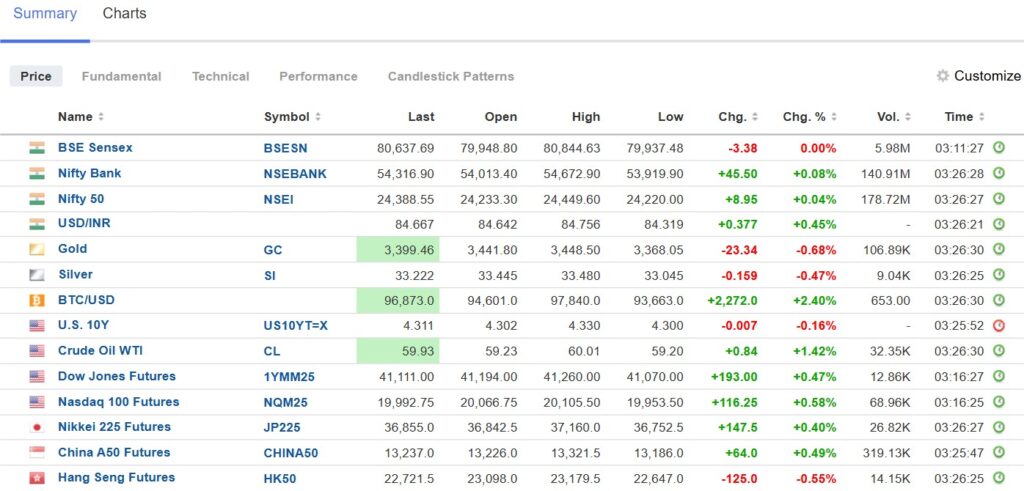Click the Hong Kong flag beside Hang Seng Futures
The height and width of the screenshot is (491, 1024).
click(x=37, y=478)
